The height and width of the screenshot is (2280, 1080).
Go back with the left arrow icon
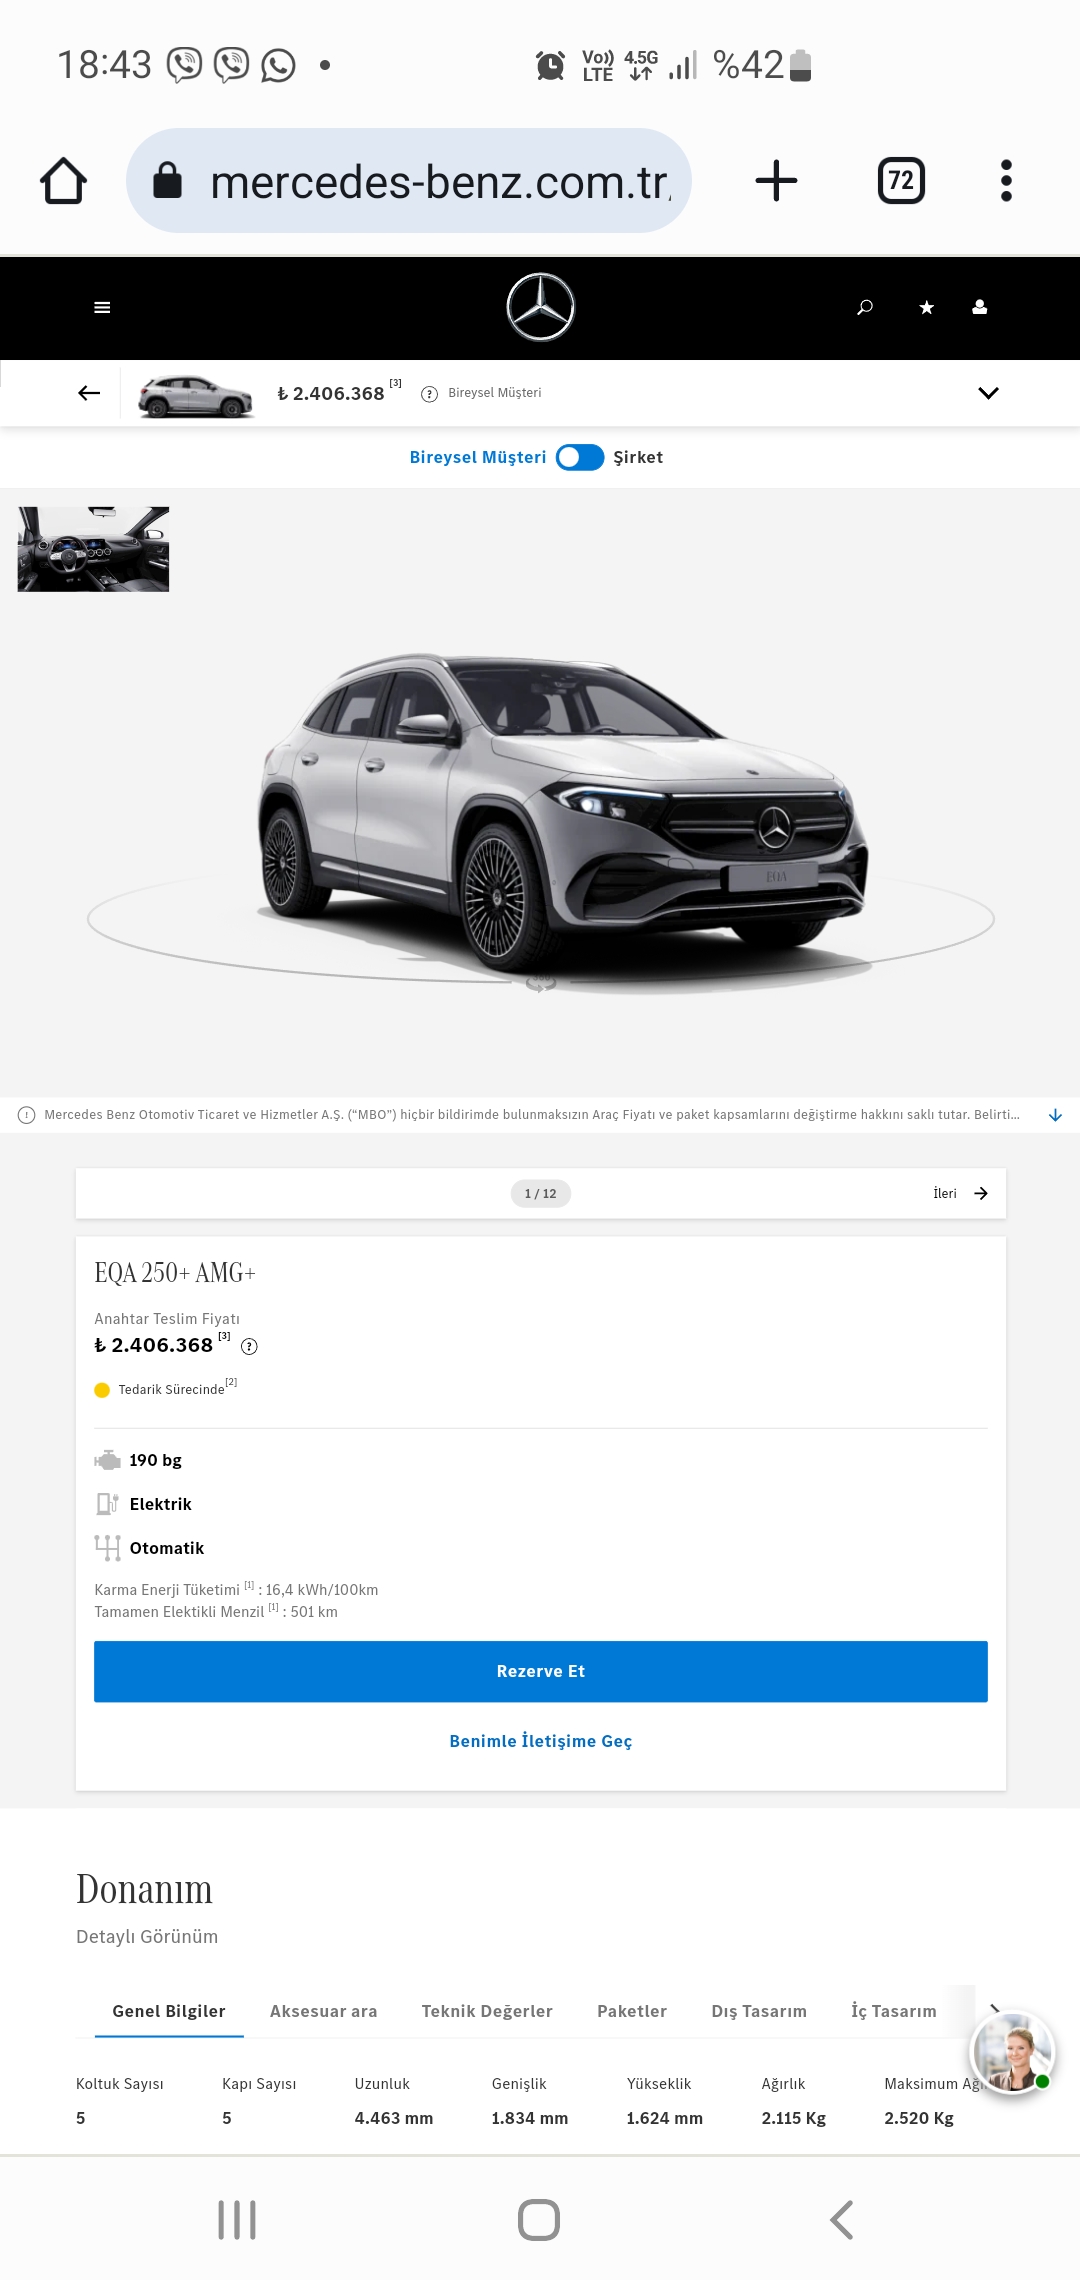(x=89, y=393)
